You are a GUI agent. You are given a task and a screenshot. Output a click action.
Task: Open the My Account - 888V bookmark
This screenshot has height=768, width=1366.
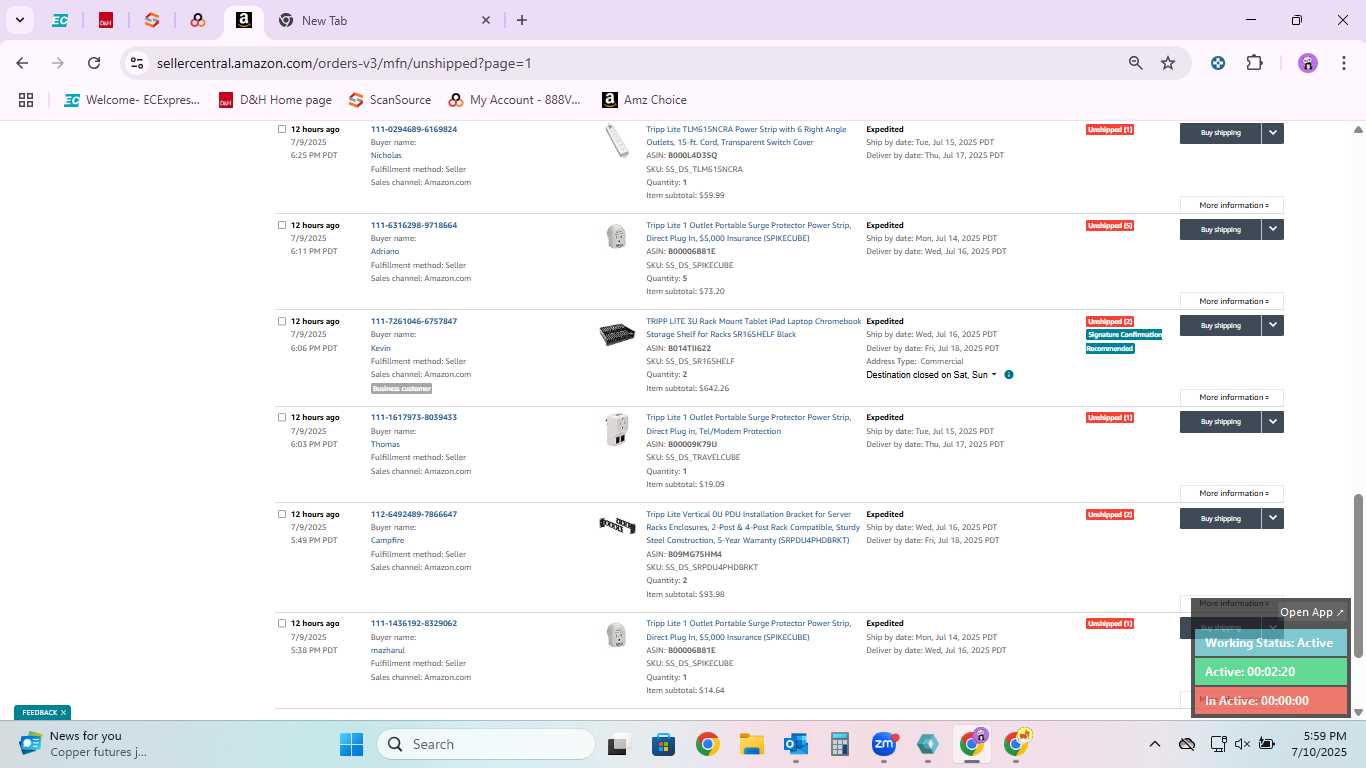(x=515, y=100)
